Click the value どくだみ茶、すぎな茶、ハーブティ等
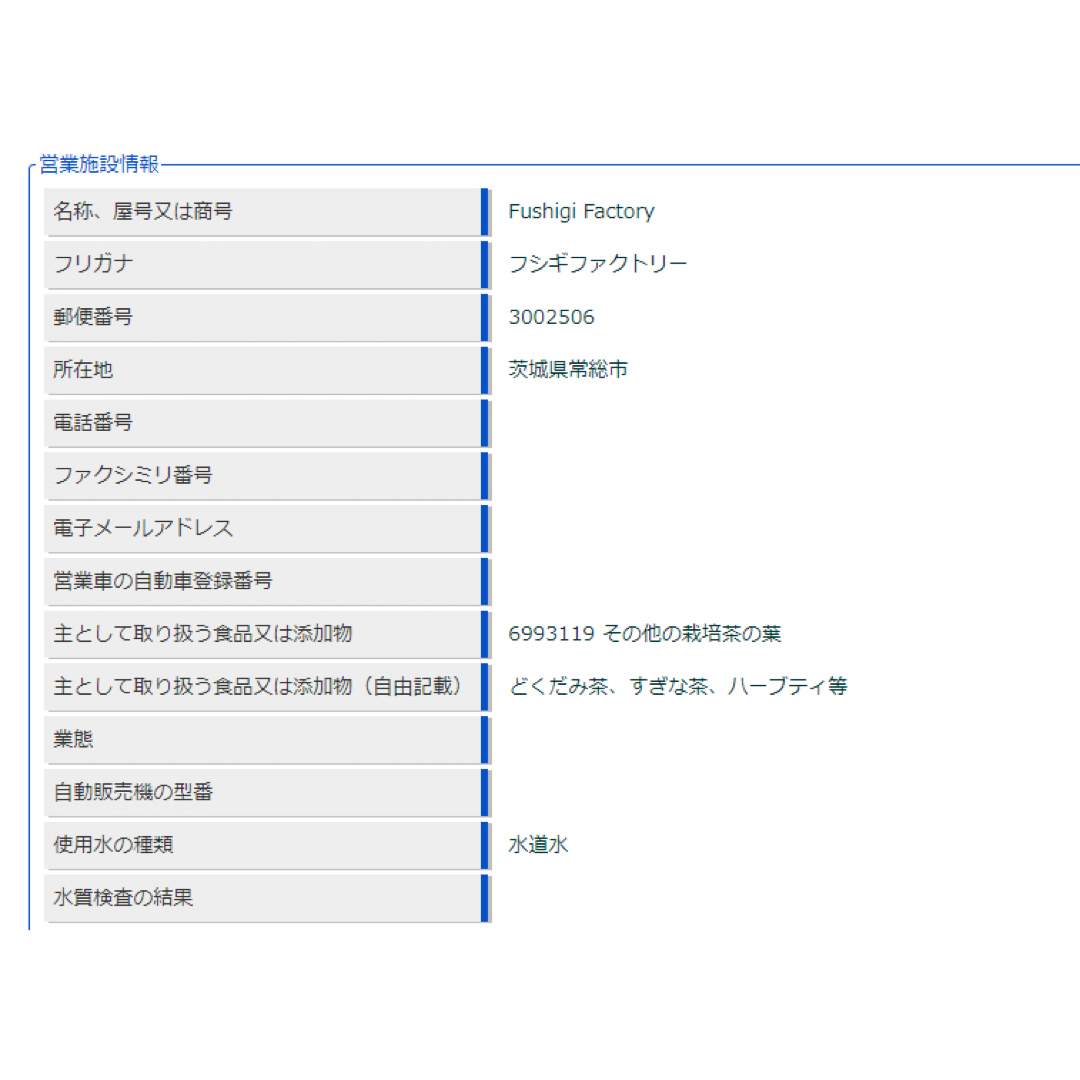 (x=678, y=687)
